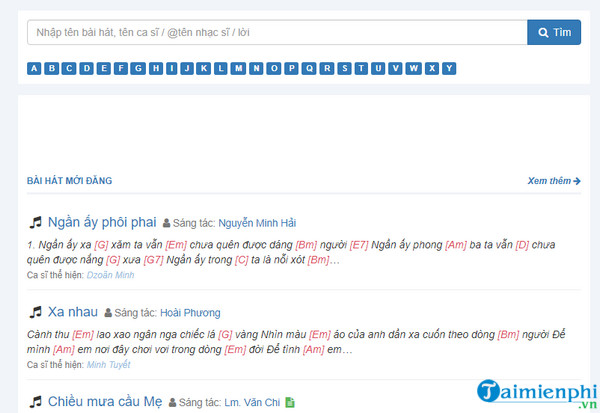
Task: Filter songs by letter A
Action: (x=34, y=69)
